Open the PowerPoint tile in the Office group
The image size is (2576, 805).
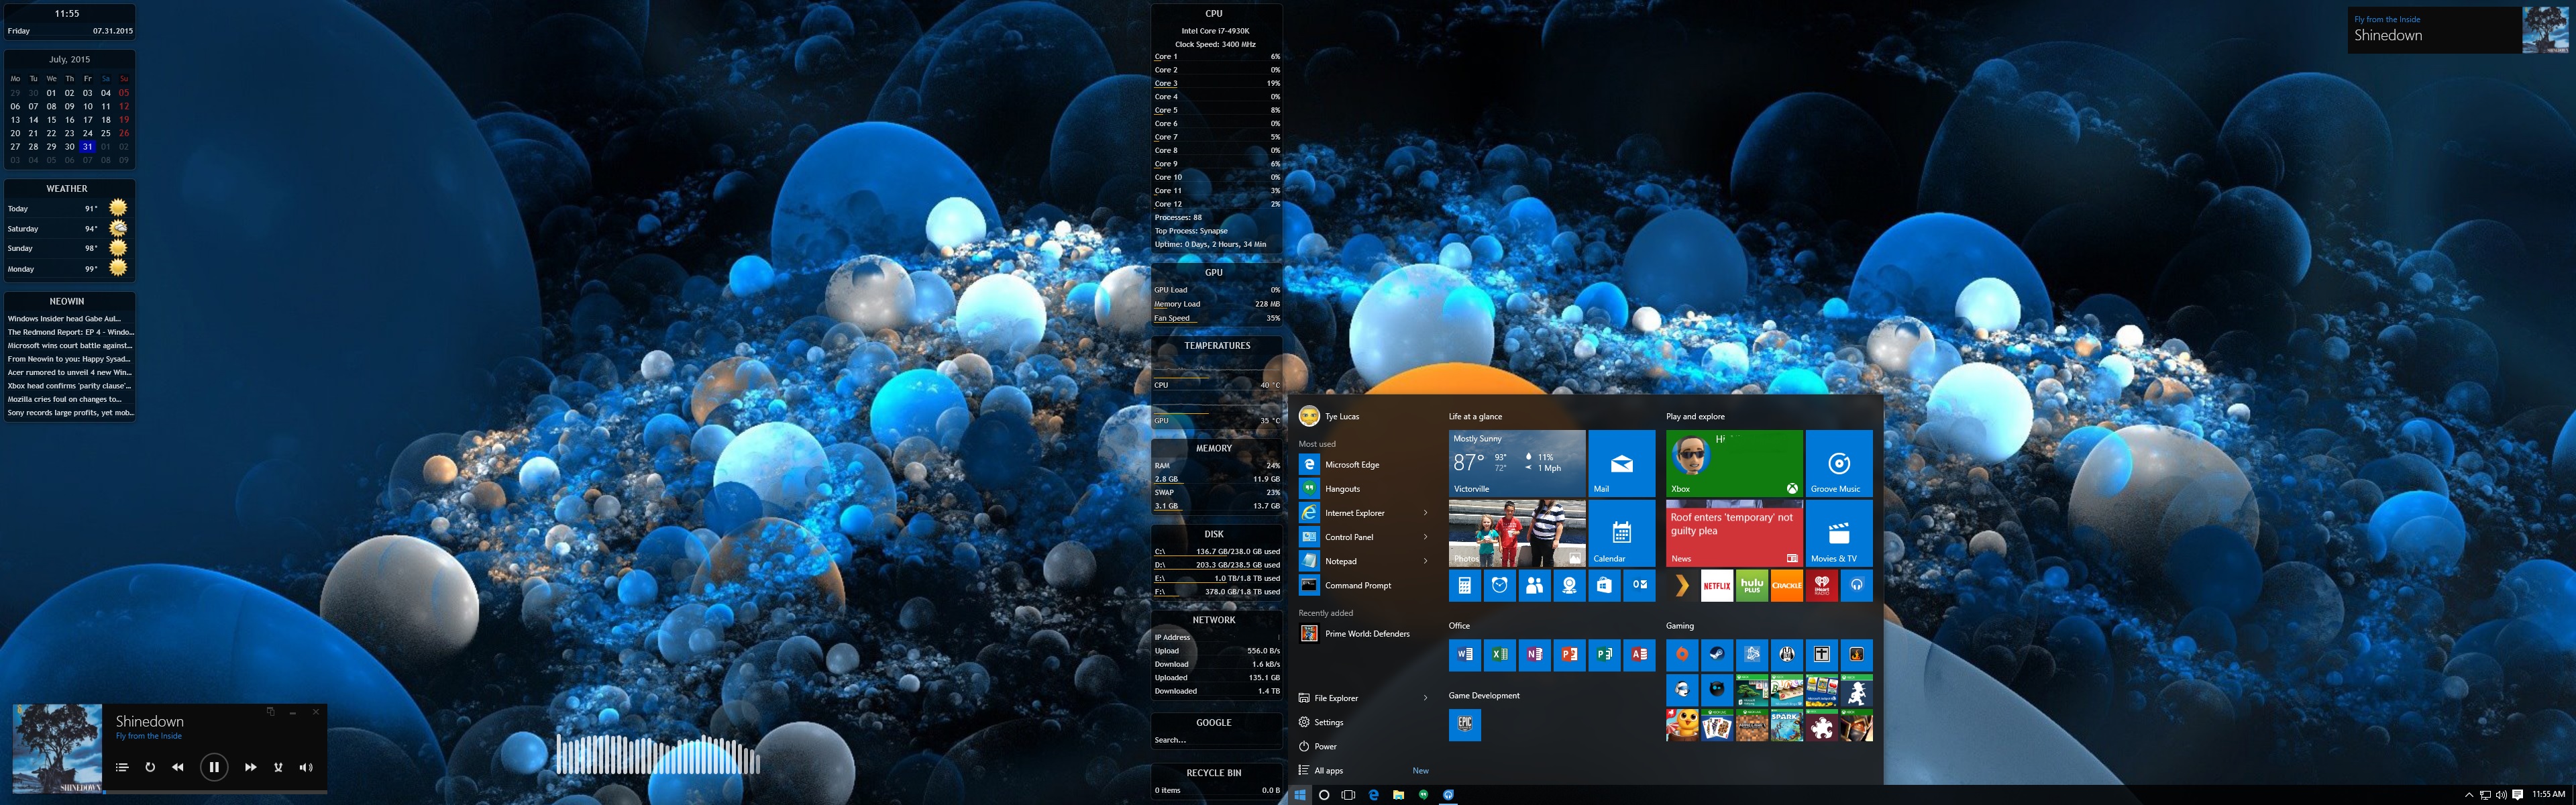coord(1569,655)
